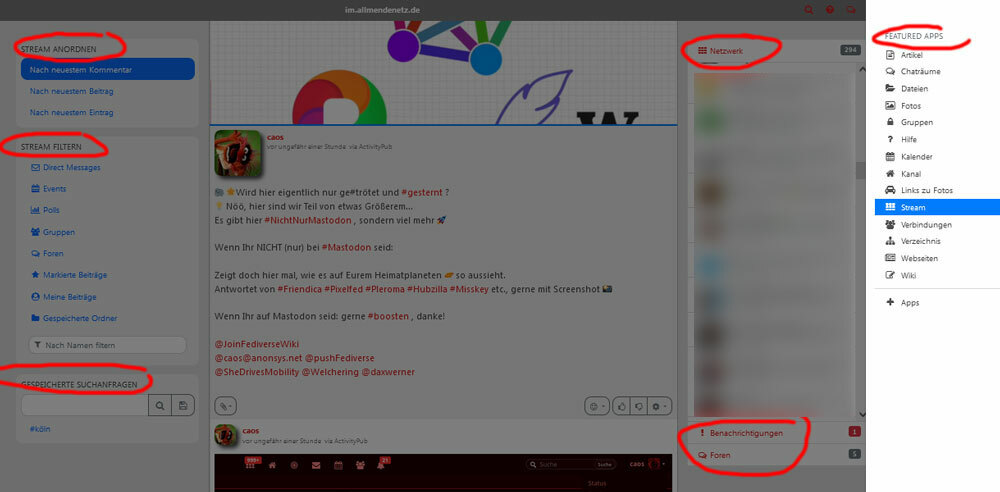Click the #köln saved search link
This screenshot has width=1000, height=492.
tap(41, 429)
